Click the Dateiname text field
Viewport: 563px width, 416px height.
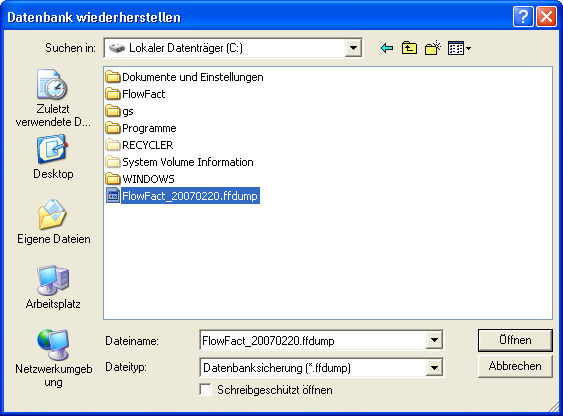pos(313,340)
